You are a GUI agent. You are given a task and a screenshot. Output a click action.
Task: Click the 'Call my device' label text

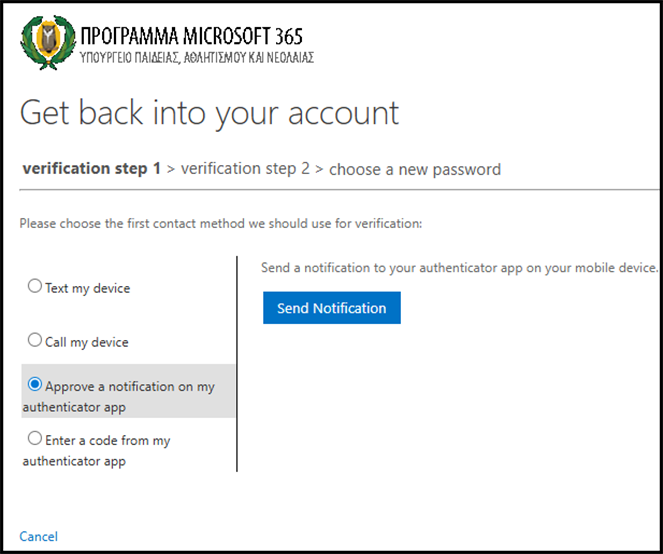click(87, 342)
